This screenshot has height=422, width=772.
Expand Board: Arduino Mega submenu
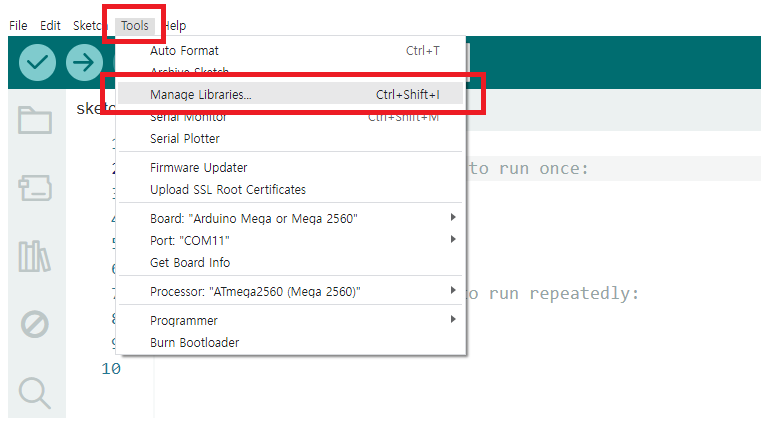pyautogui.click(x=290, y=219)
